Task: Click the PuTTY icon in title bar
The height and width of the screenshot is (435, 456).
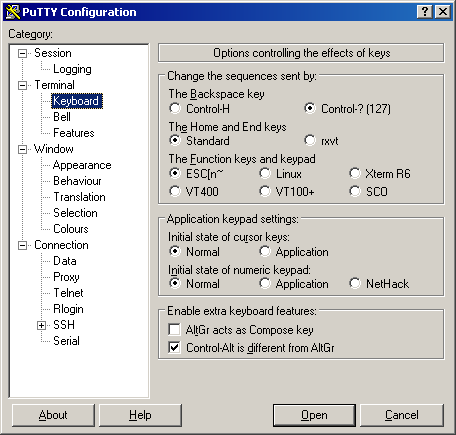Action: click(x=13, y=12)
